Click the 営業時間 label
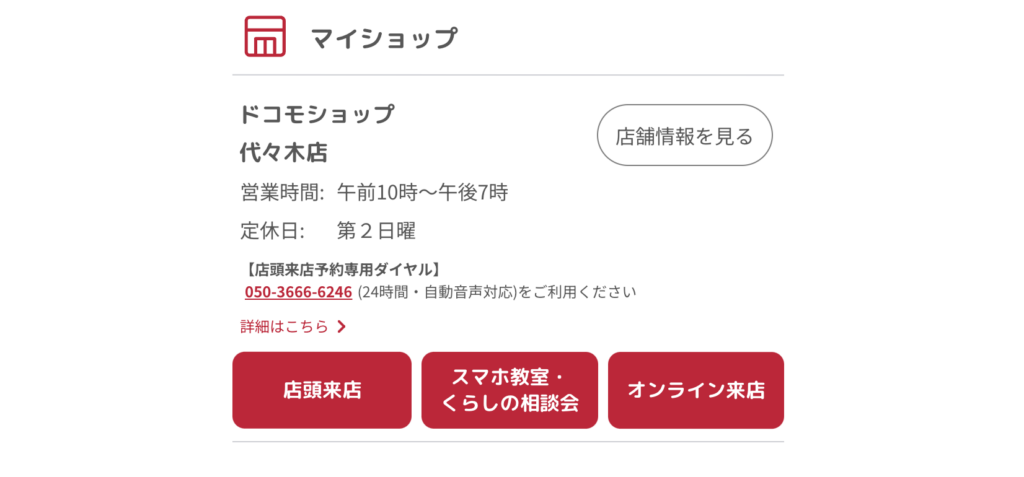Viewport: 1024px width, 477px height. (x=282, y=192)
